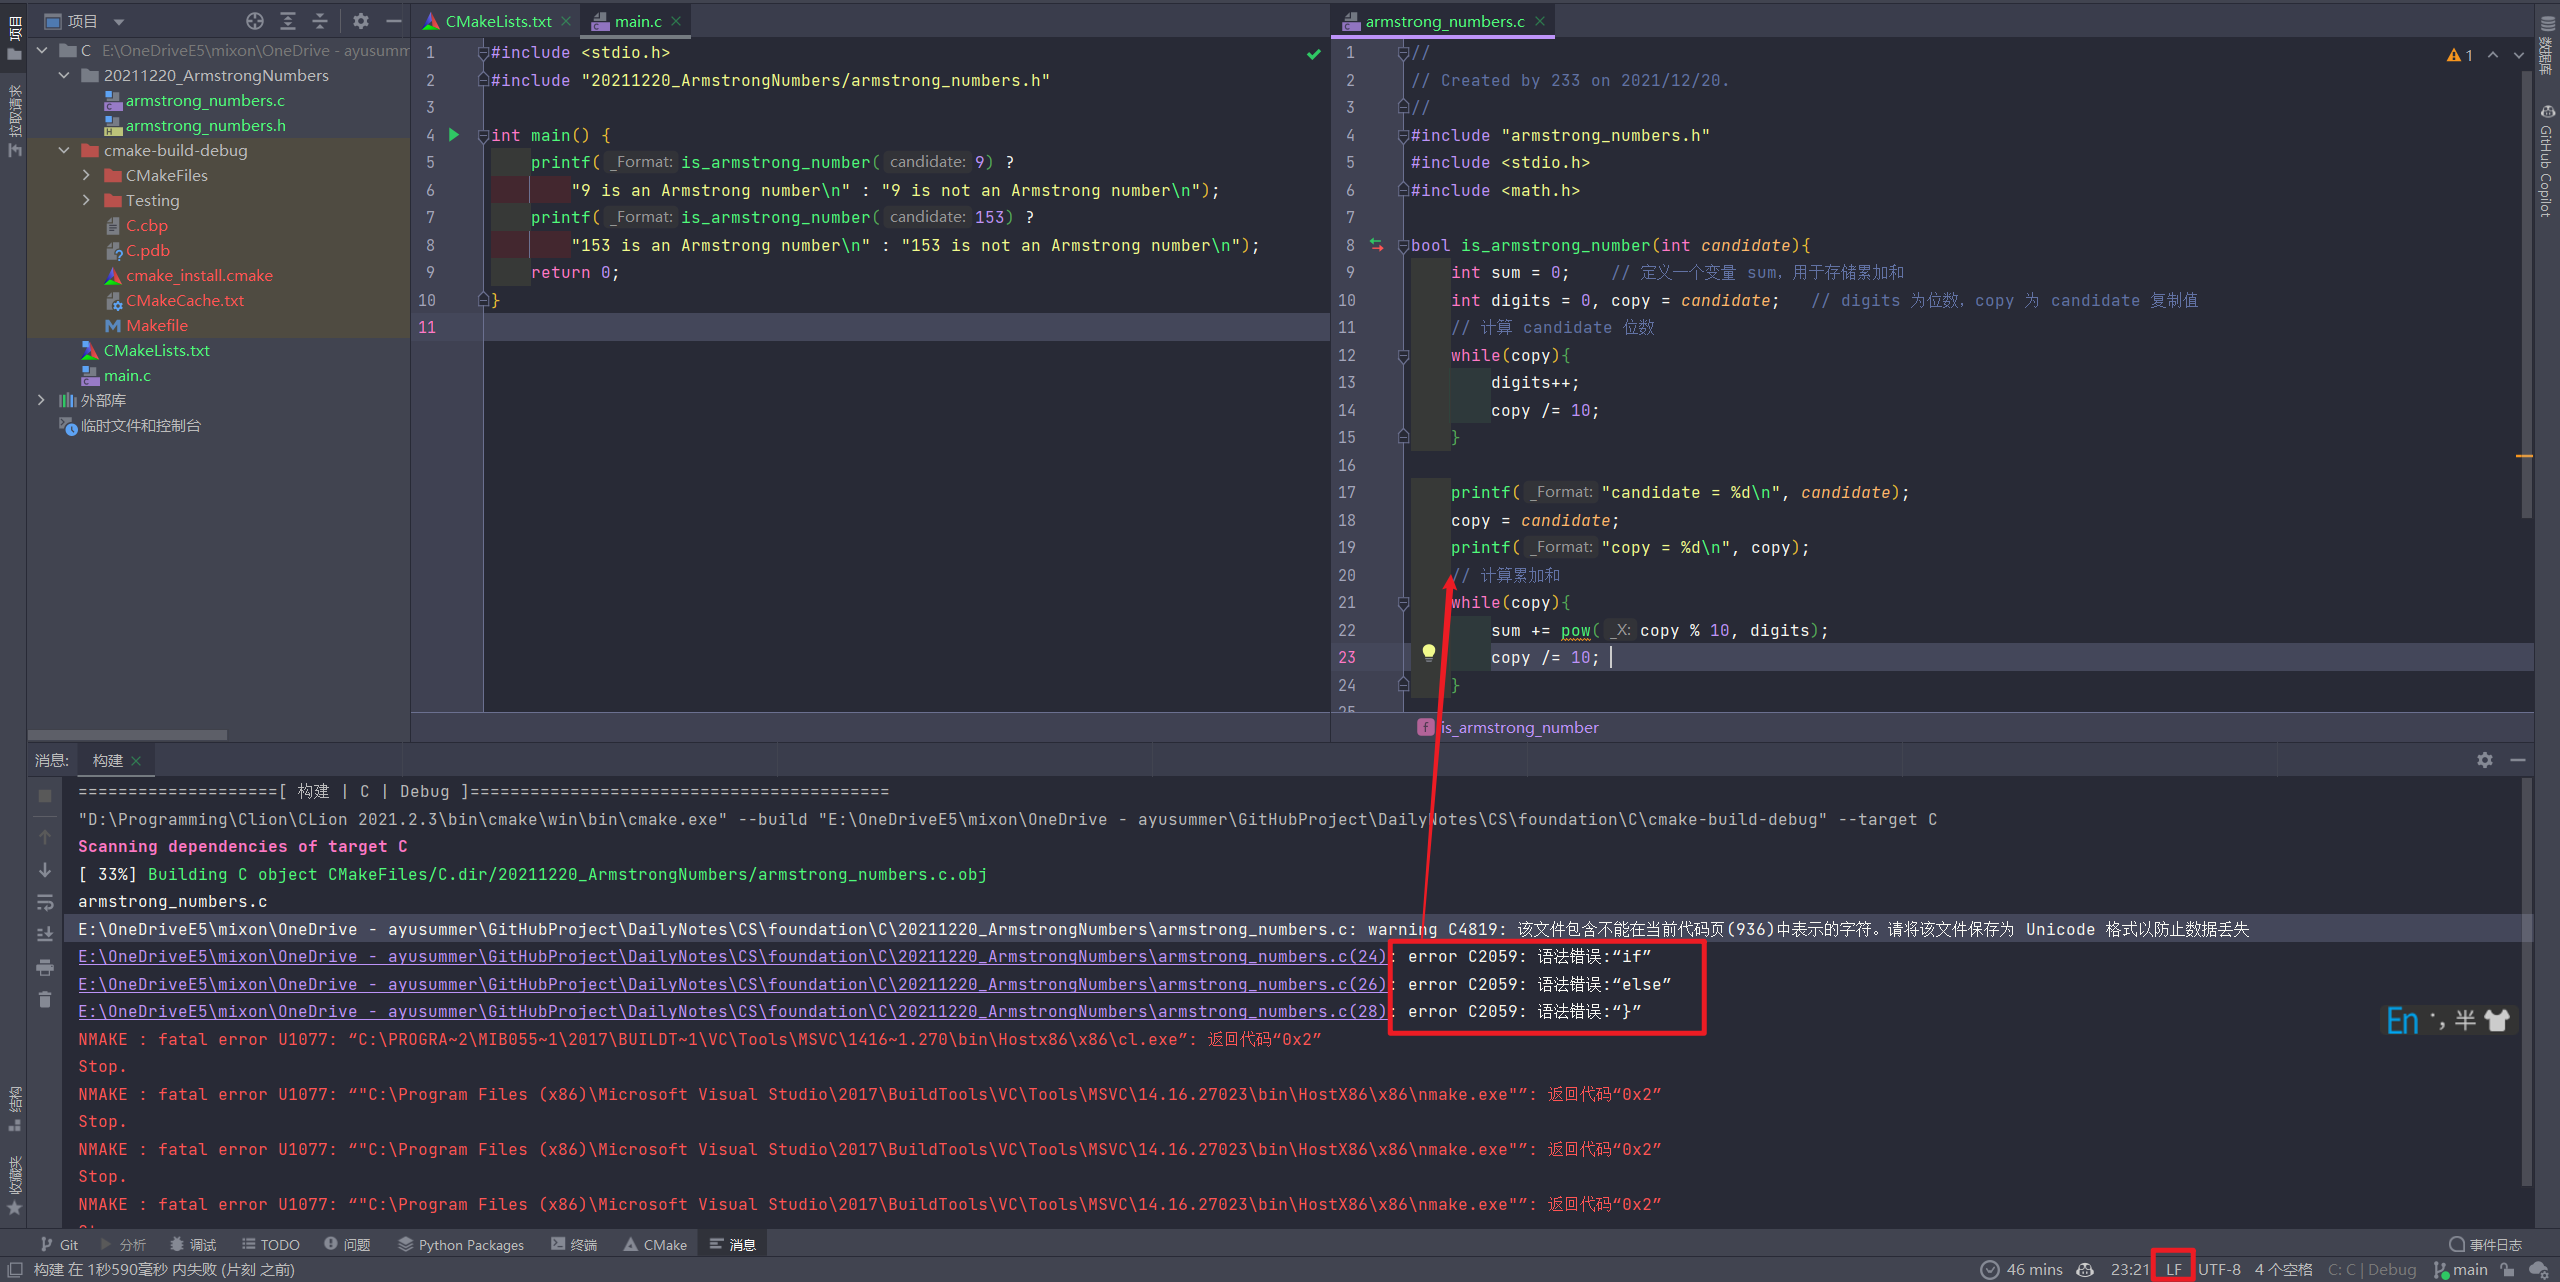Go to previous highlighted problem arrow

[x=2493, y=55]
